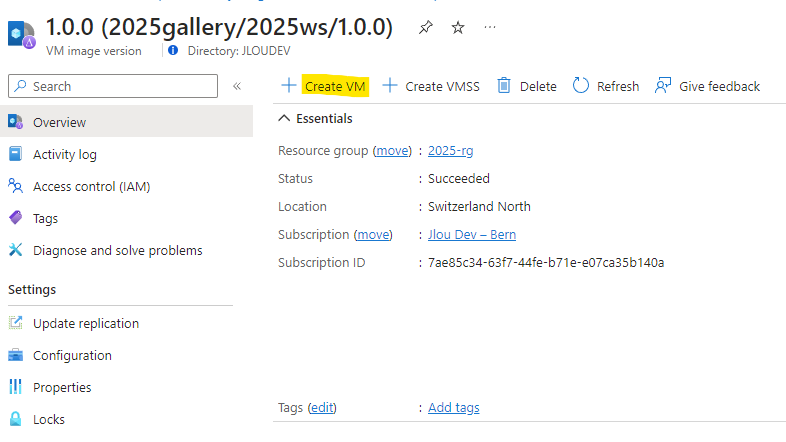This screenshot has width=786, height=442.
Task: Click the Access control people icon
Action: click(x=16, y=186)
